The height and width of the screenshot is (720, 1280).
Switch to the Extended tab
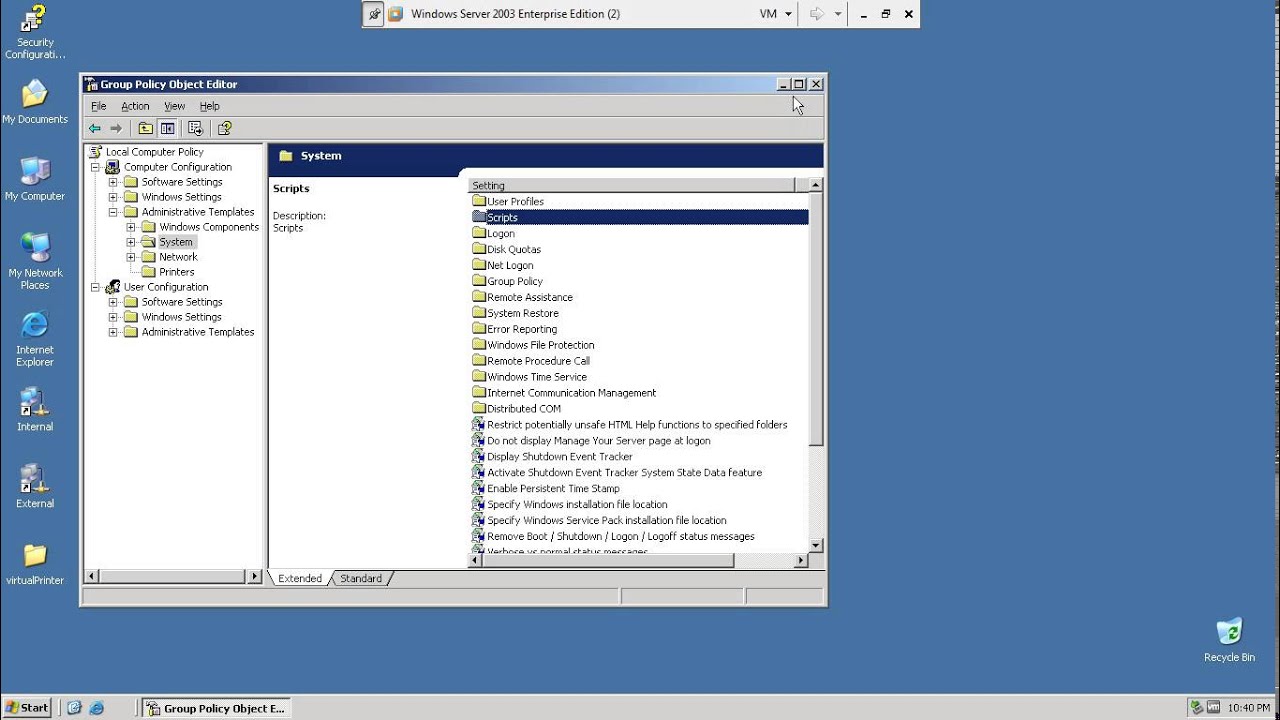click(300, 578)
